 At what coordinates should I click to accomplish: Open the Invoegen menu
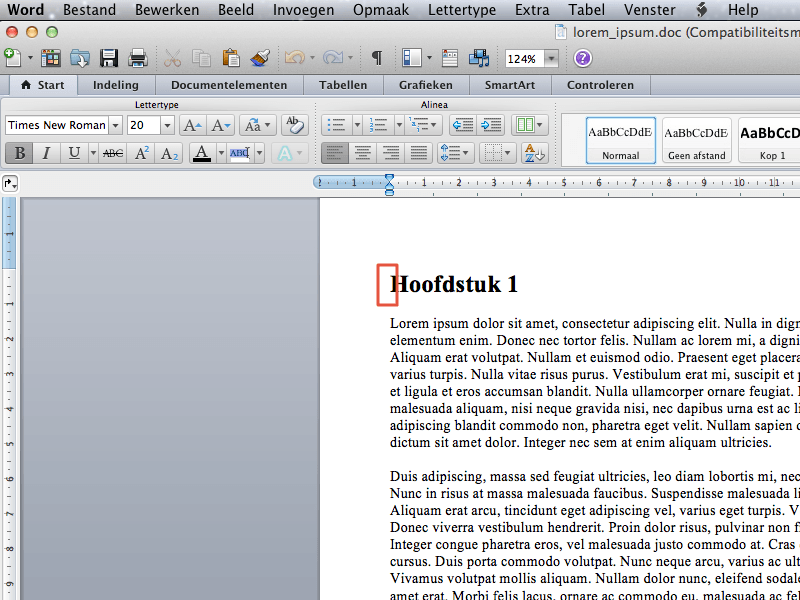pyautogui.click(x=304, y=10)
